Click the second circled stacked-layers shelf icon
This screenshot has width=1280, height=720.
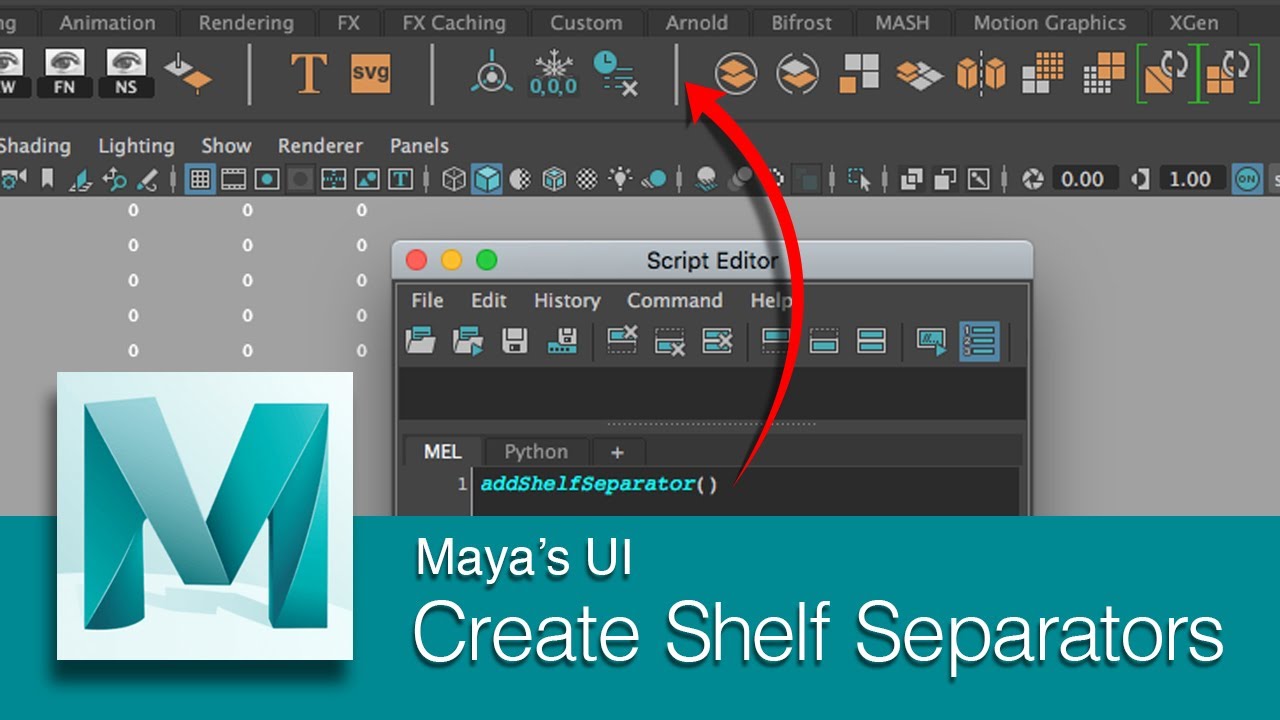(x=797, y=73)
